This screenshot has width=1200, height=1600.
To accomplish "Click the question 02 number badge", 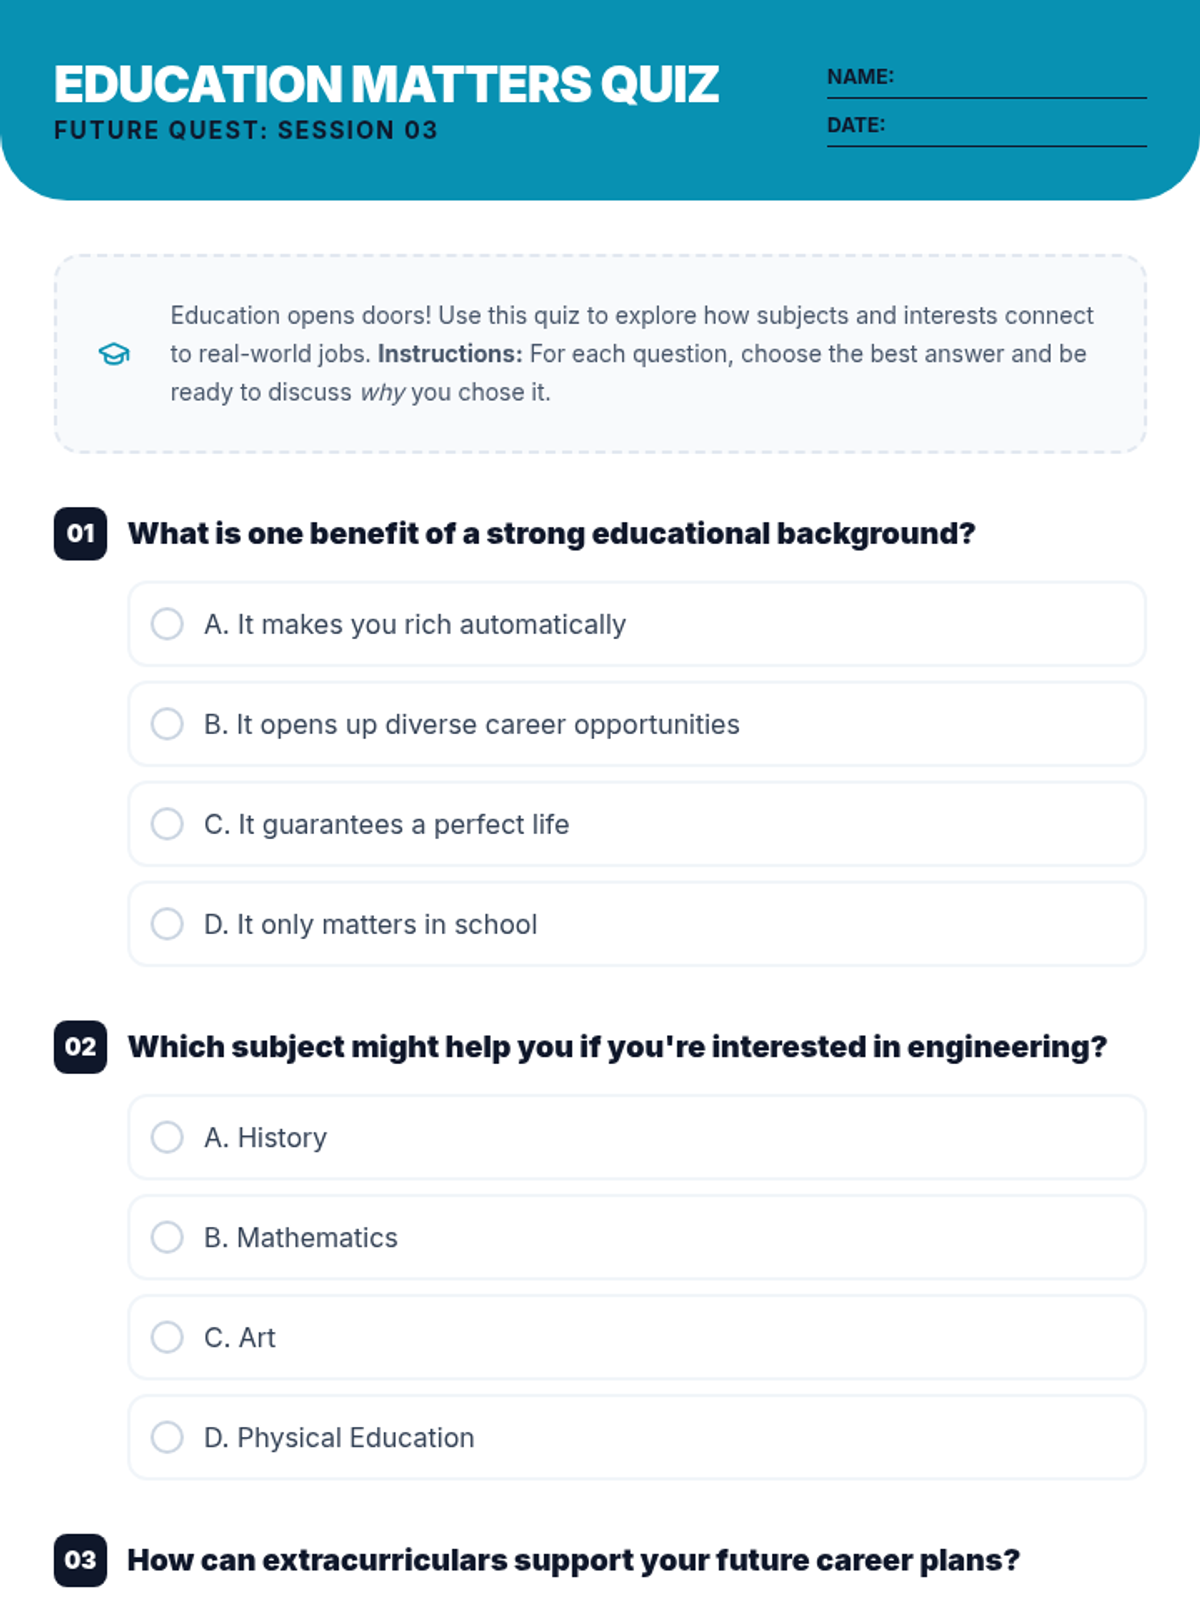I will (80, 1047).
